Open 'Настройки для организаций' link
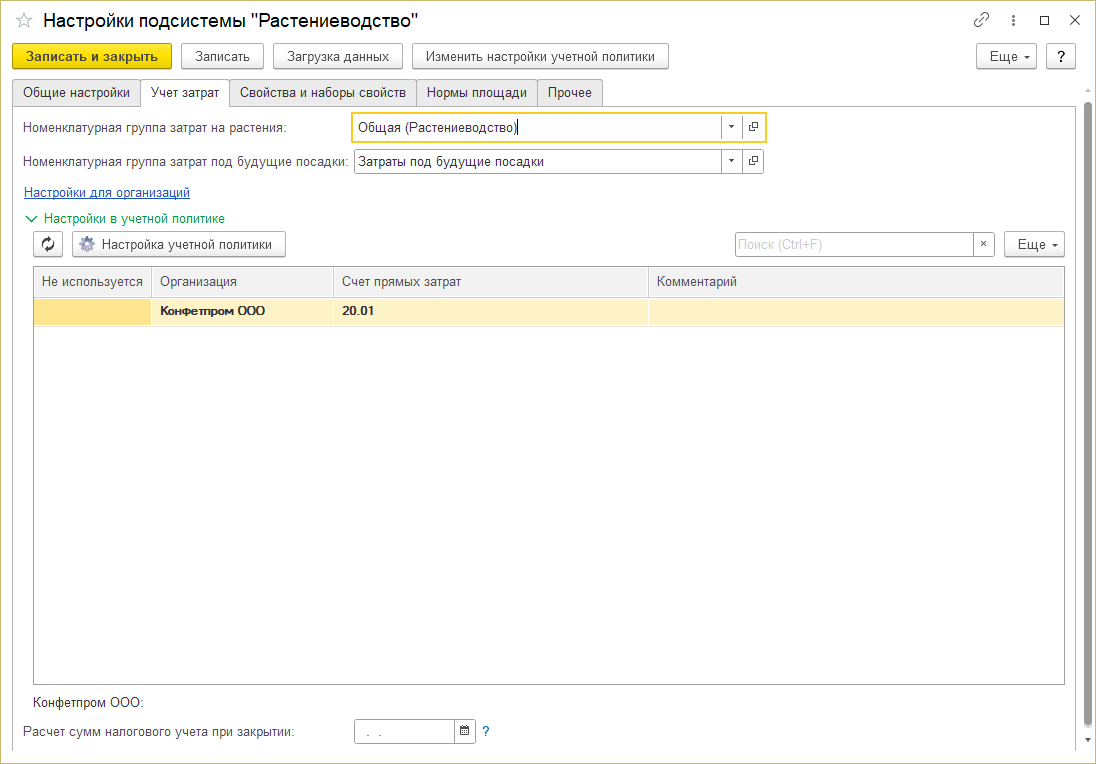This screenshot has width=1096, height=764. point(107,192)
